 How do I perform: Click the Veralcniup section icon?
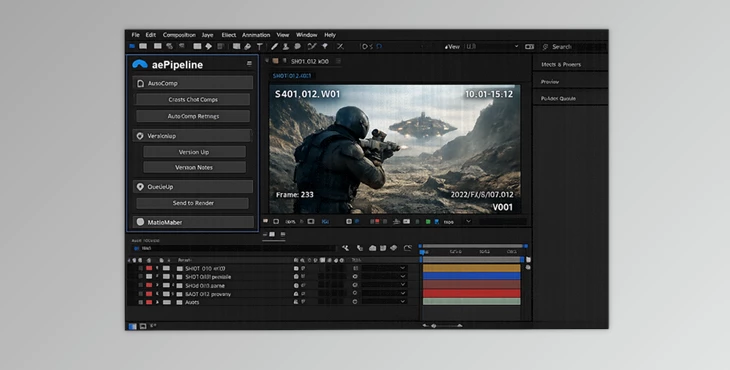tap(140, 136)
